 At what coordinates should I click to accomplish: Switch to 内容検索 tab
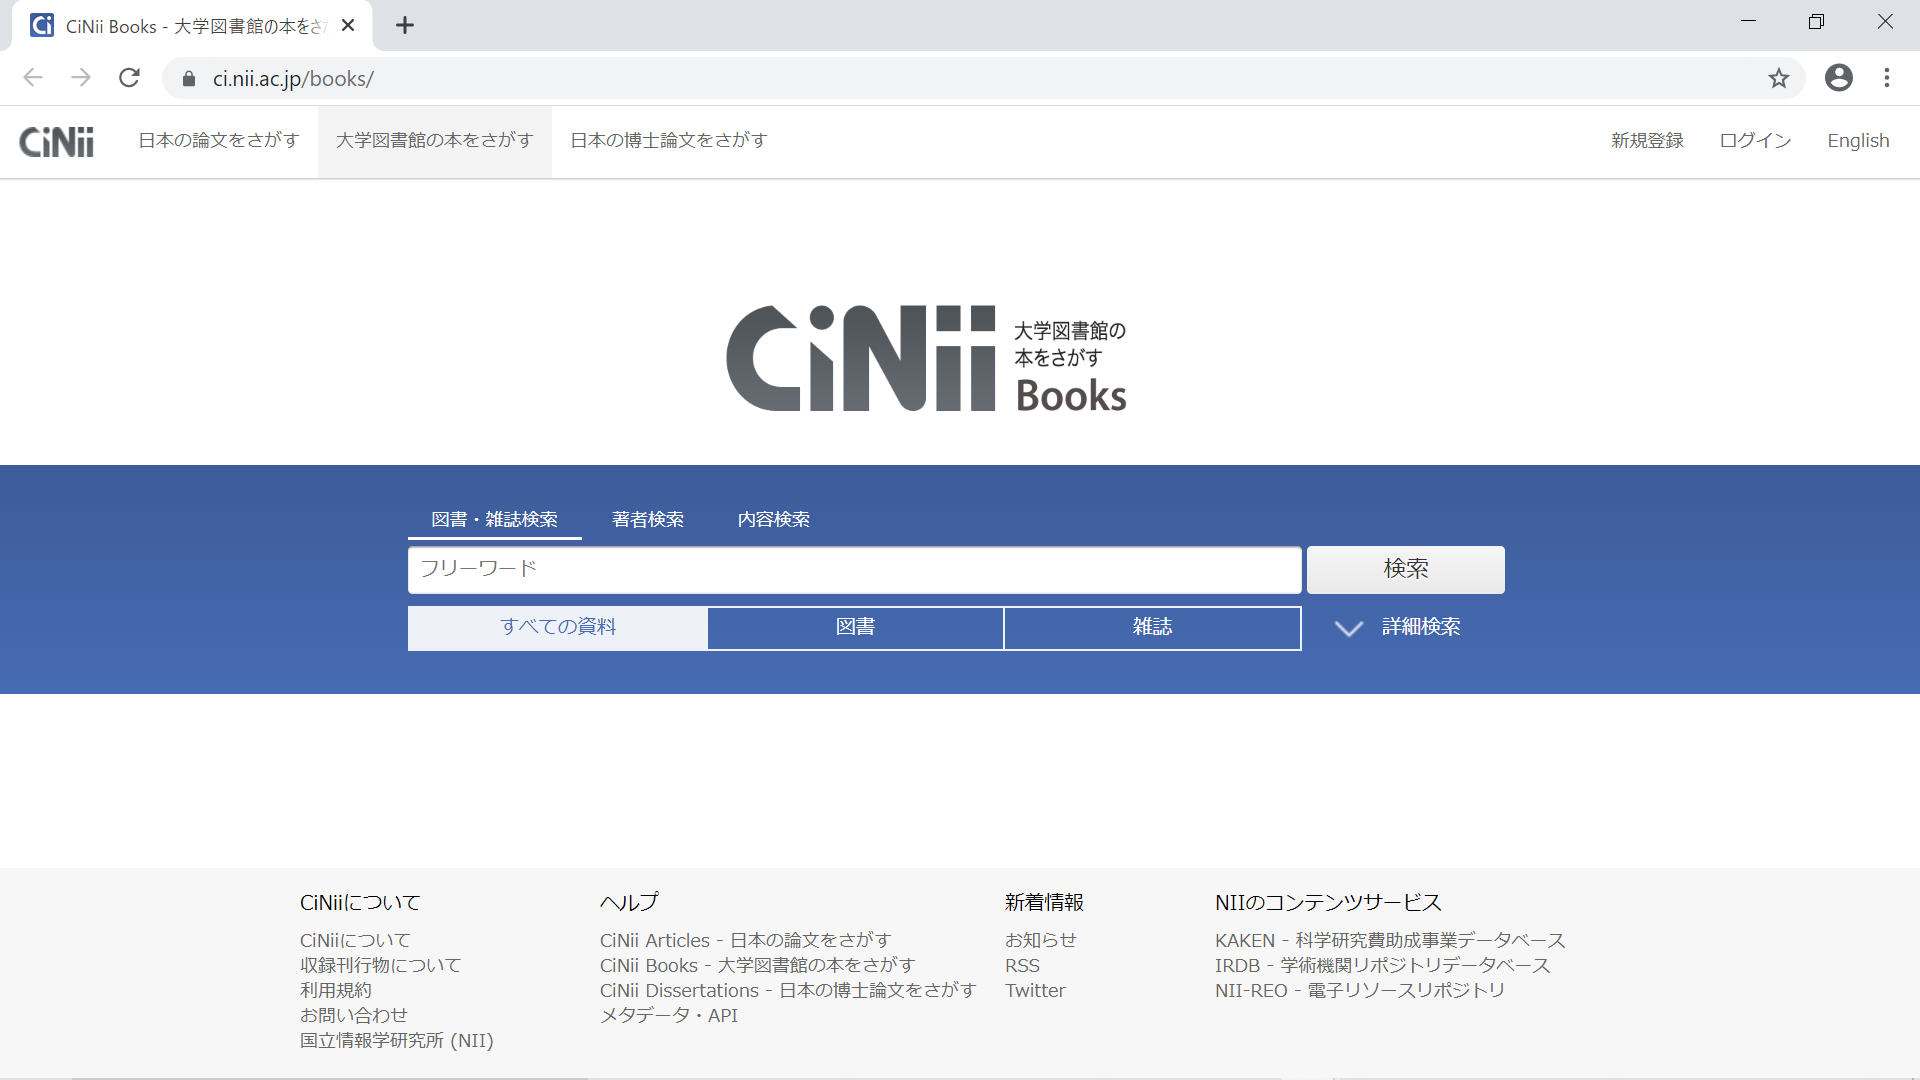(774, 519)
